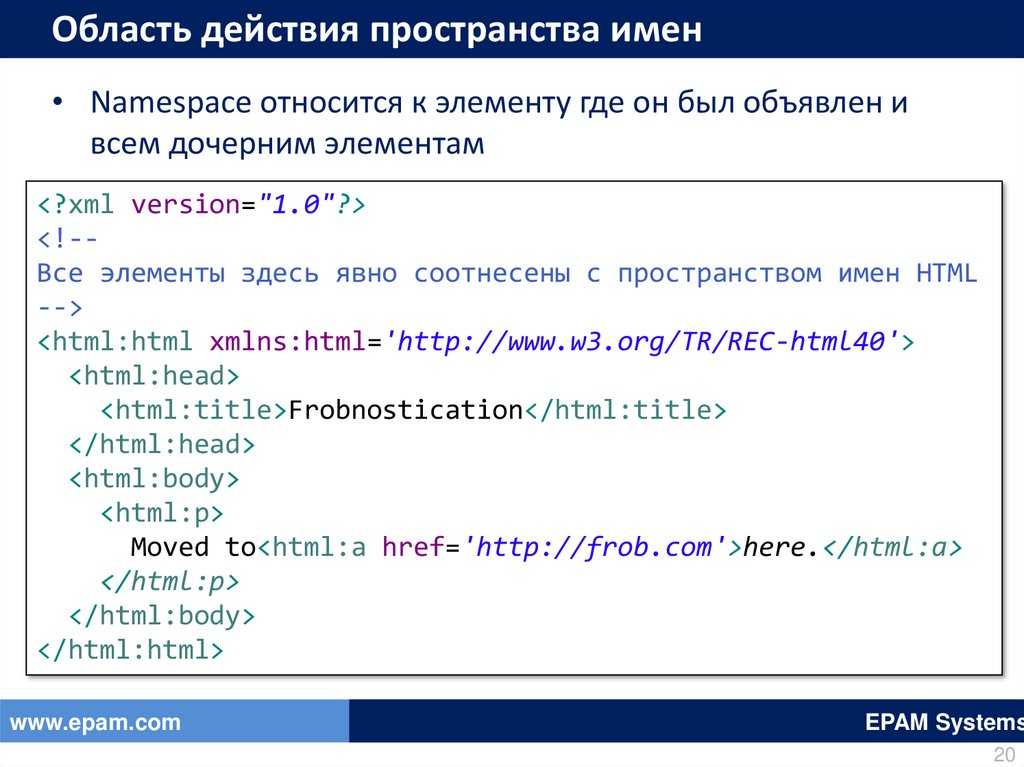Click the 'http://frob.com' href value
1024x767 pixels.
tap(594, 547)
